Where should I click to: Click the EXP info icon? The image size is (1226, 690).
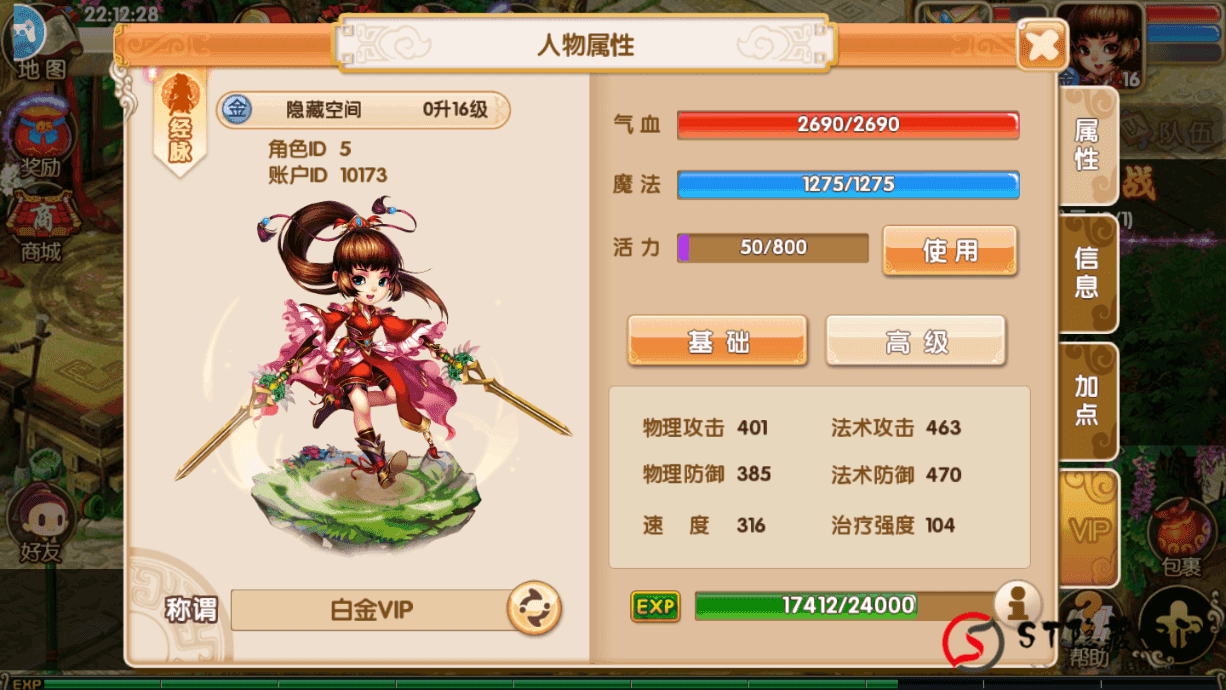(x=1018, y=605)
